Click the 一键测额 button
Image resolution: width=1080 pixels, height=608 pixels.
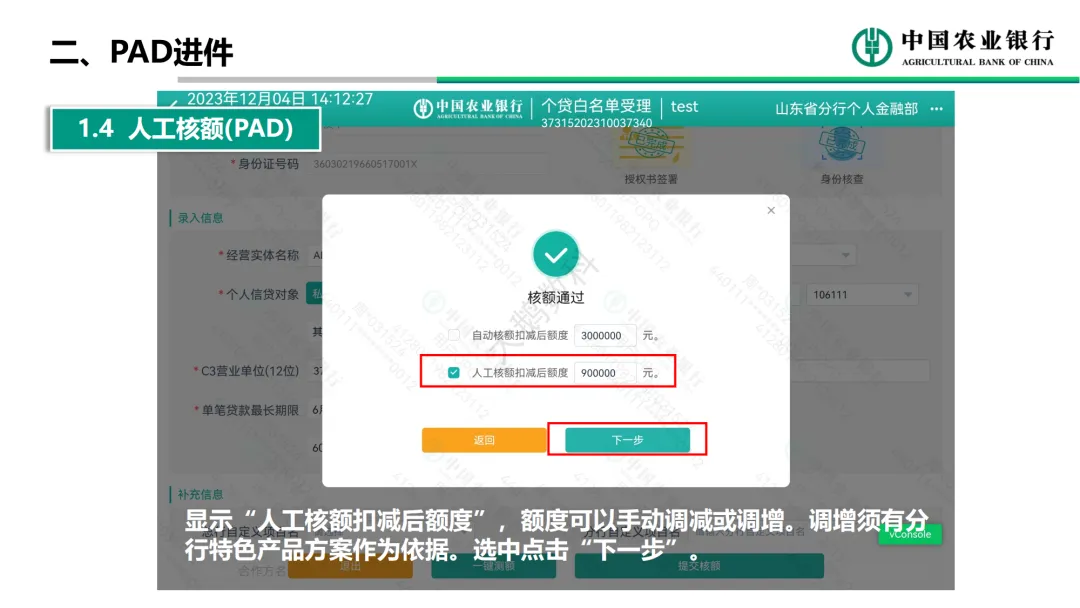pyautogui.click(x=493, y=565)
